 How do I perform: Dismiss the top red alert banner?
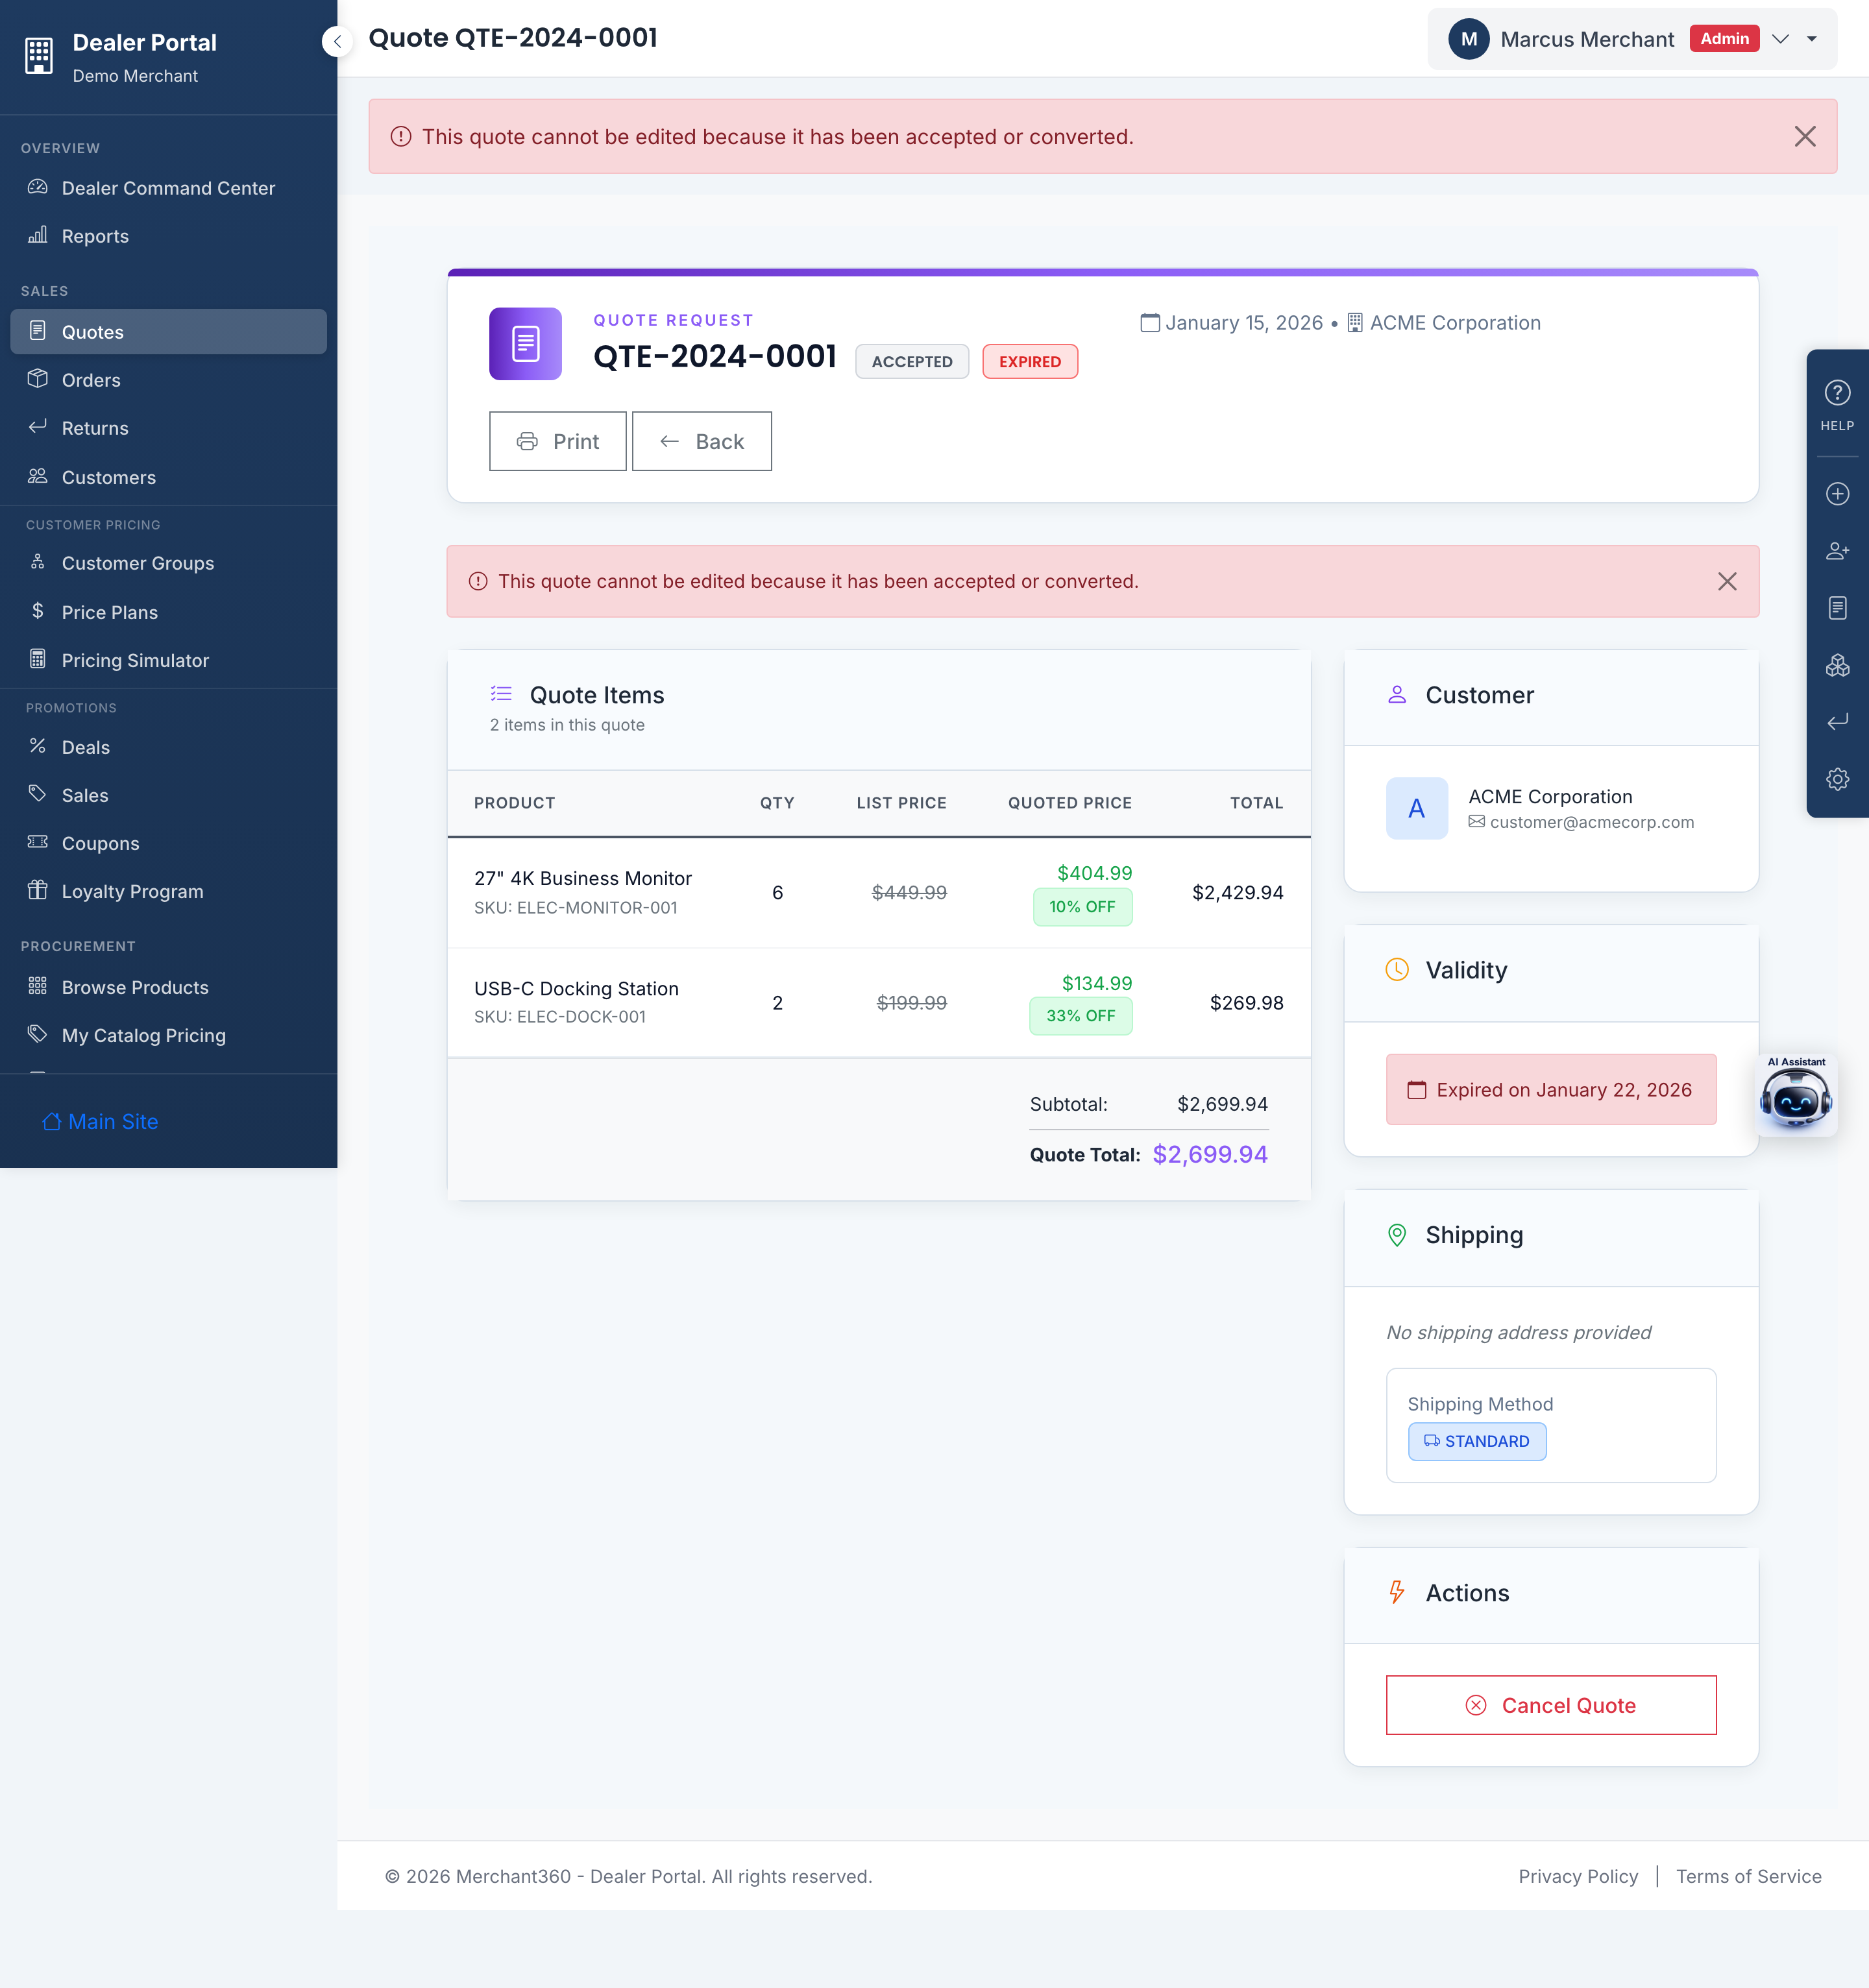(x=1804, y=137)
